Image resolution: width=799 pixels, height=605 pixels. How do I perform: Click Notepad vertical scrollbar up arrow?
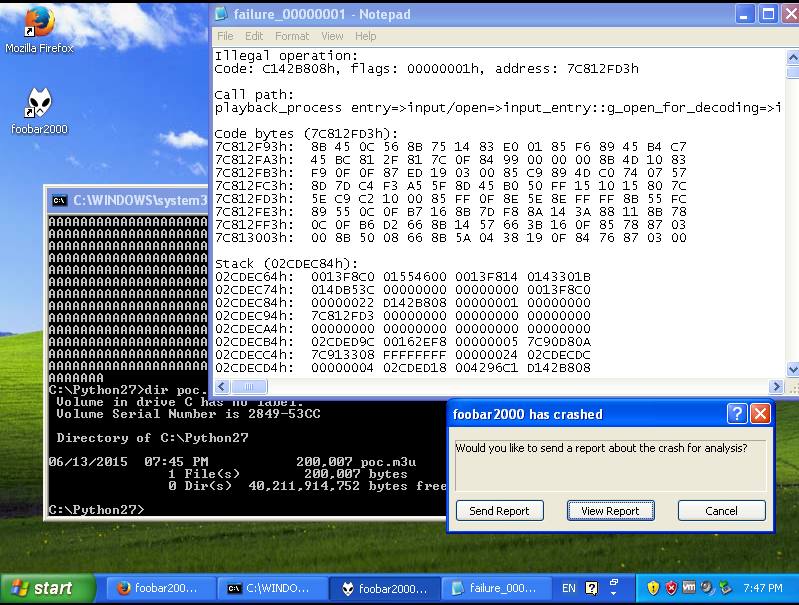point(792,58)
